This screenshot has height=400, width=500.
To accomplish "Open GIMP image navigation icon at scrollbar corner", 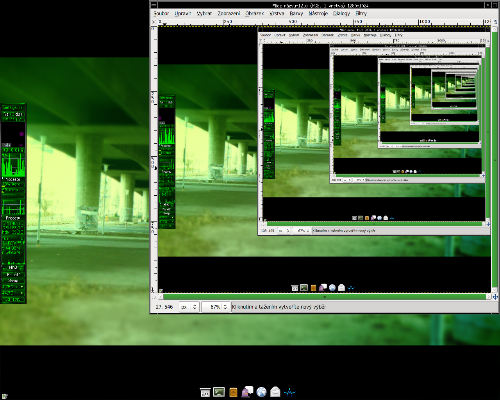I will [495, 296].
